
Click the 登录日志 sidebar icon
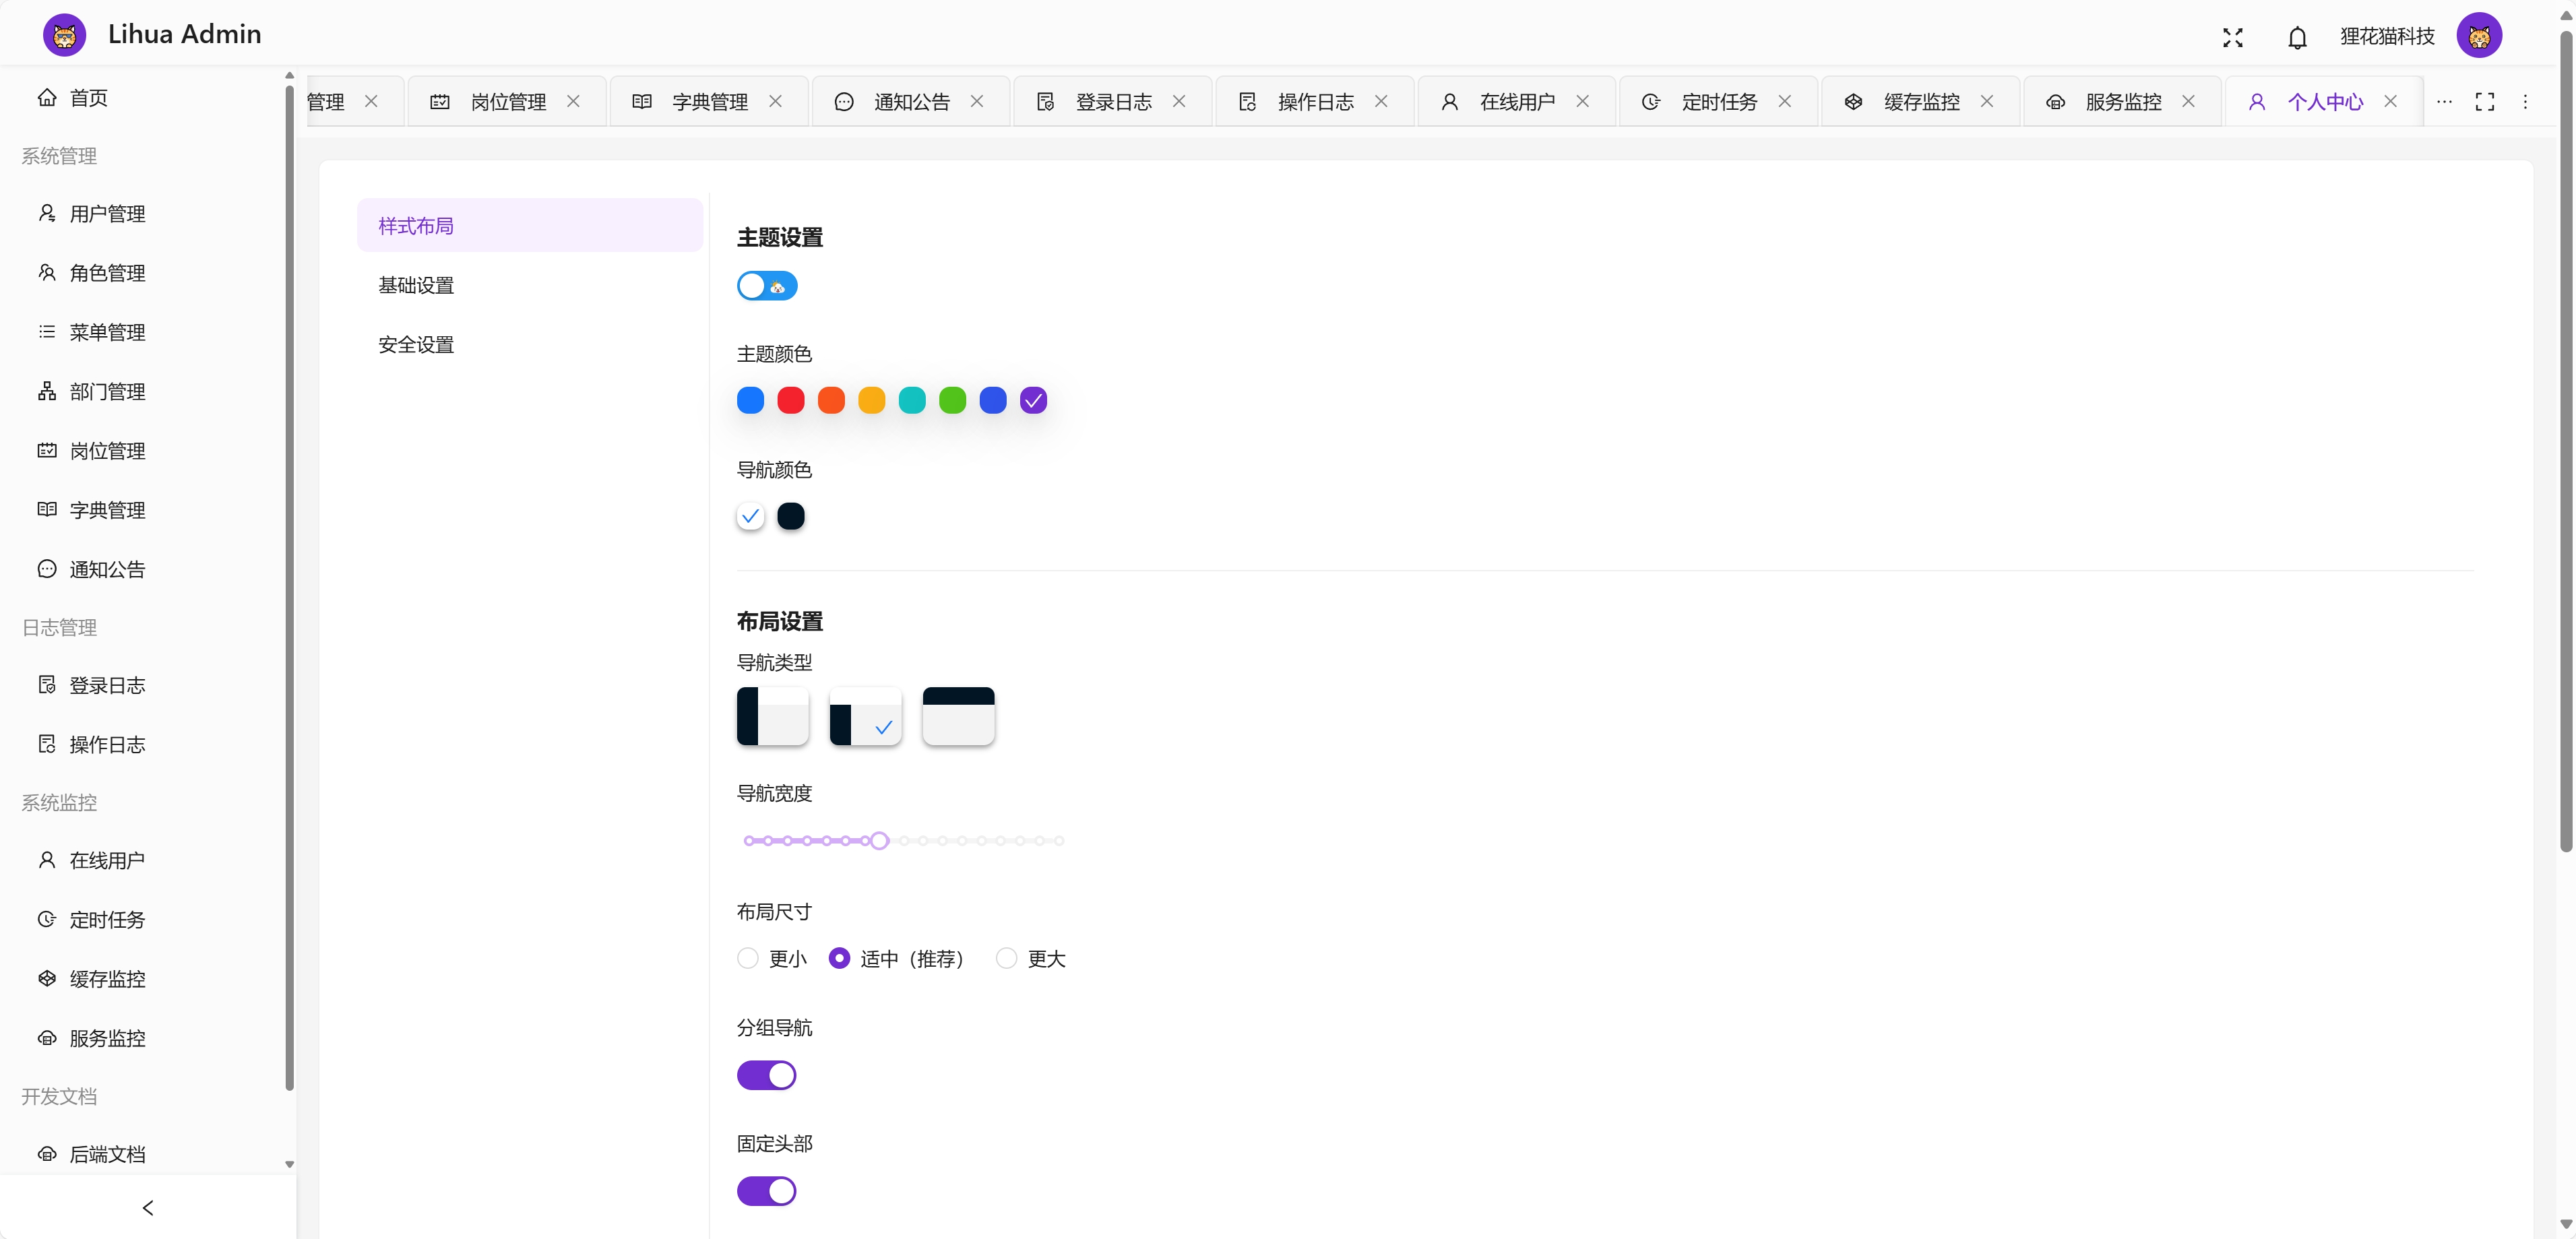(x=47, y=684)
